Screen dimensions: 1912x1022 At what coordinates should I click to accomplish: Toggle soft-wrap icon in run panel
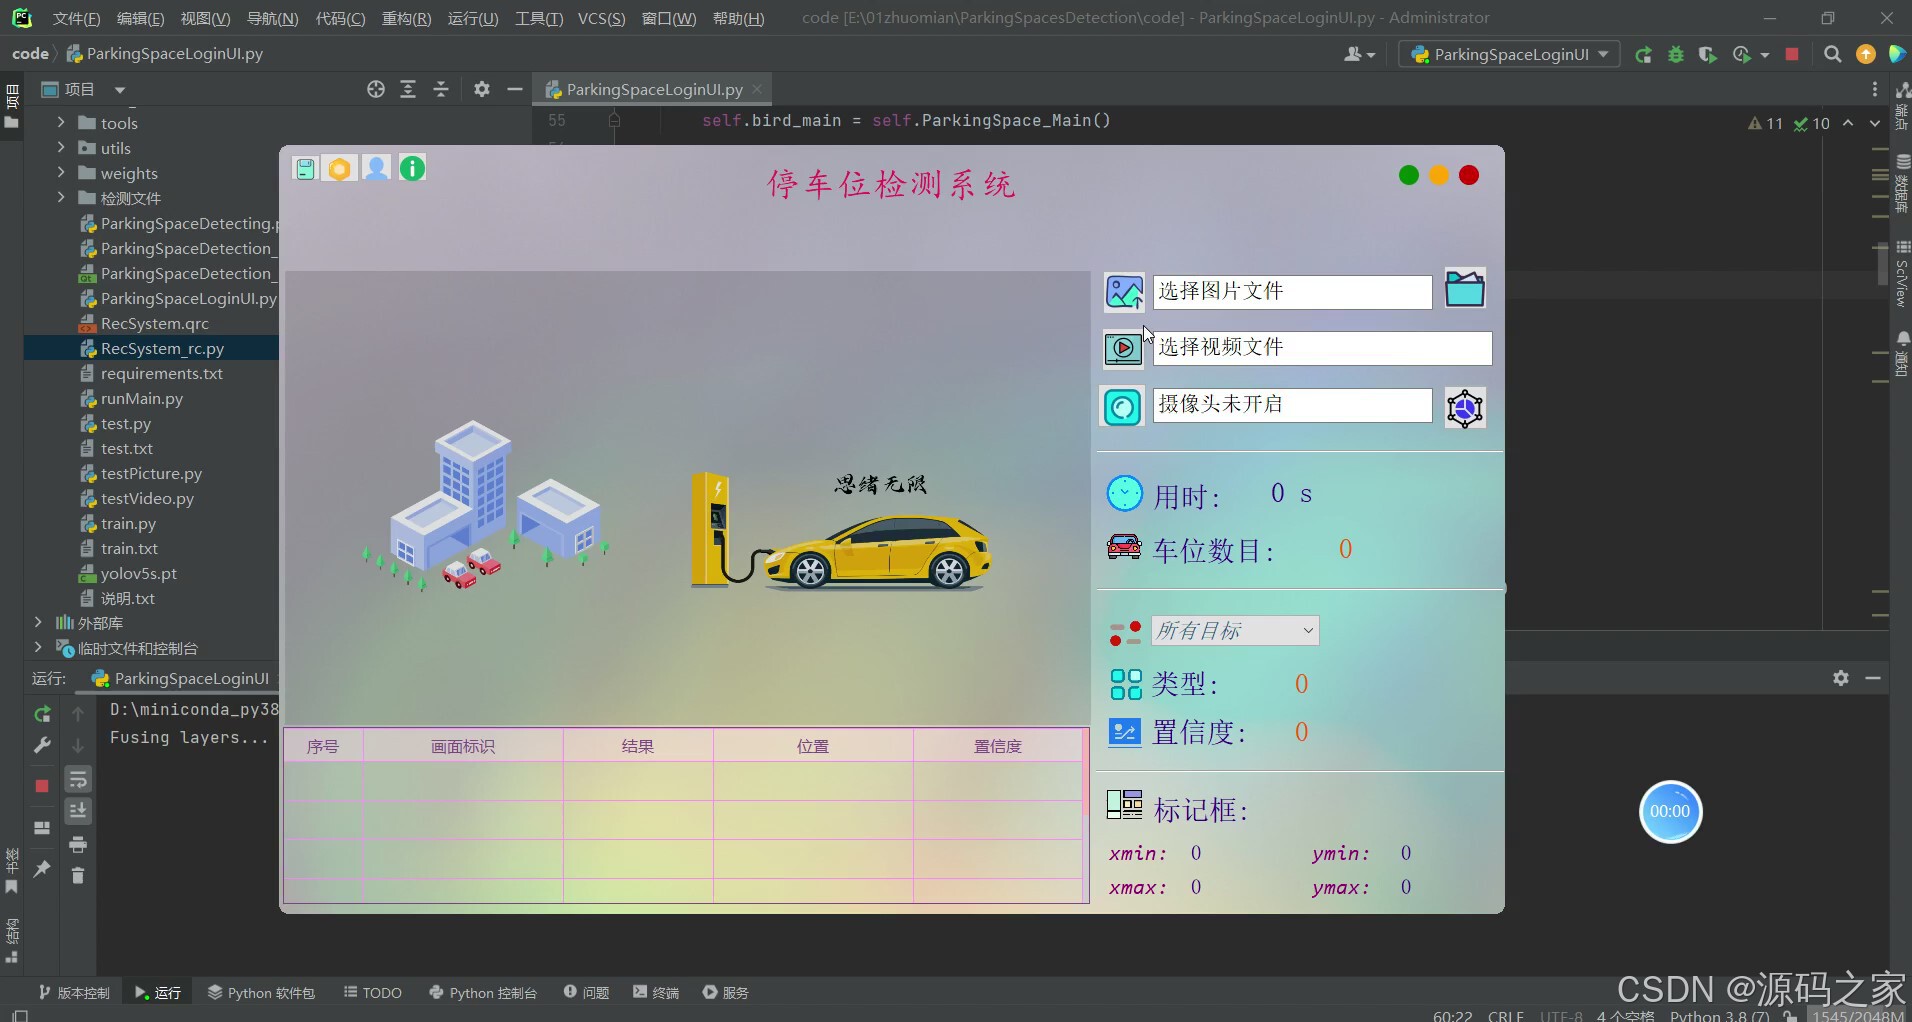(78, 779)
